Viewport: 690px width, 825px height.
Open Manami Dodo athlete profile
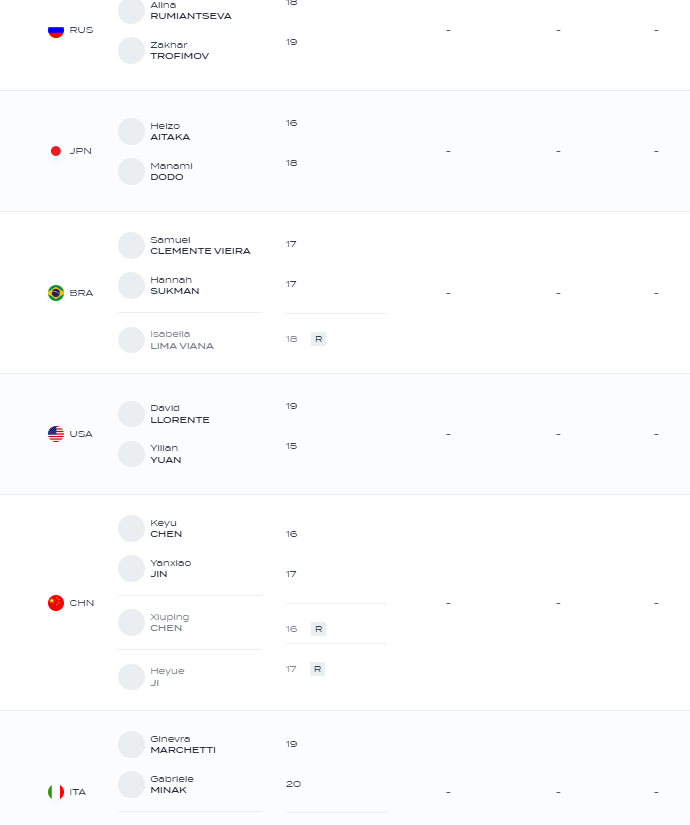tap(172, 172)
